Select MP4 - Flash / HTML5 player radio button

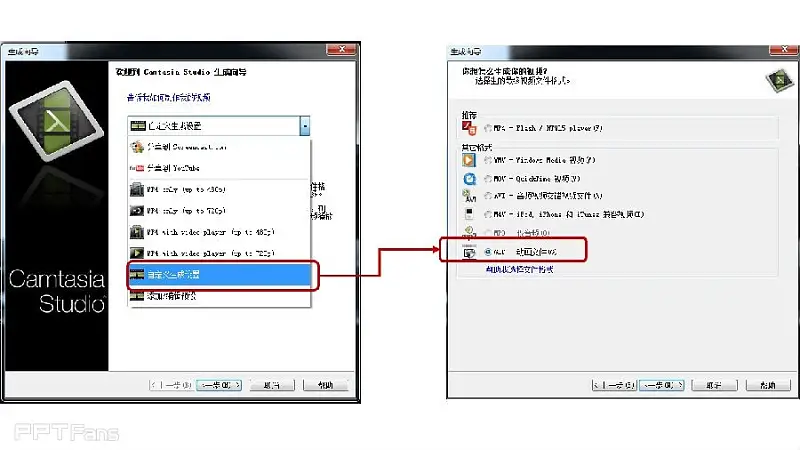(x=488, y=128)
